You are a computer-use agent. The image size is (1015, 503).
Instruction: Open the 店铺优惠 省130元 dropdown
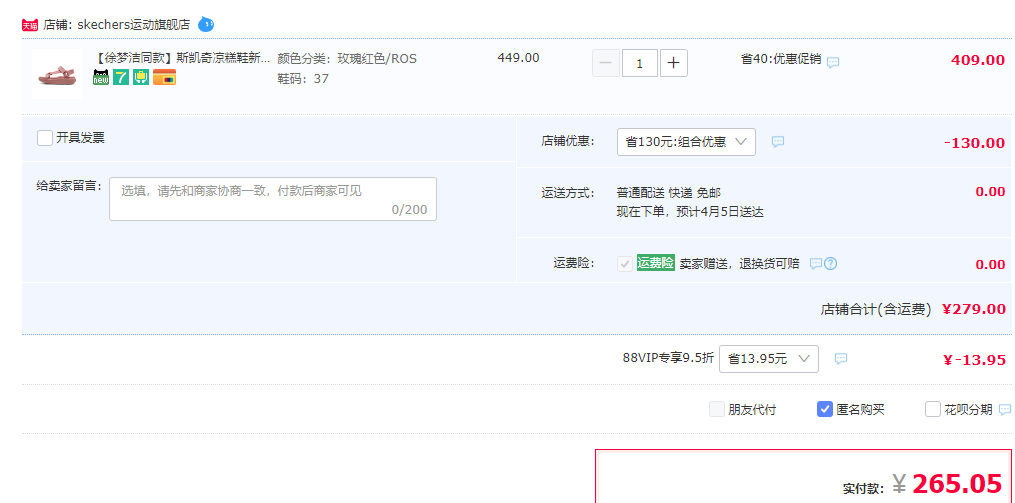(x=686, y=142)
